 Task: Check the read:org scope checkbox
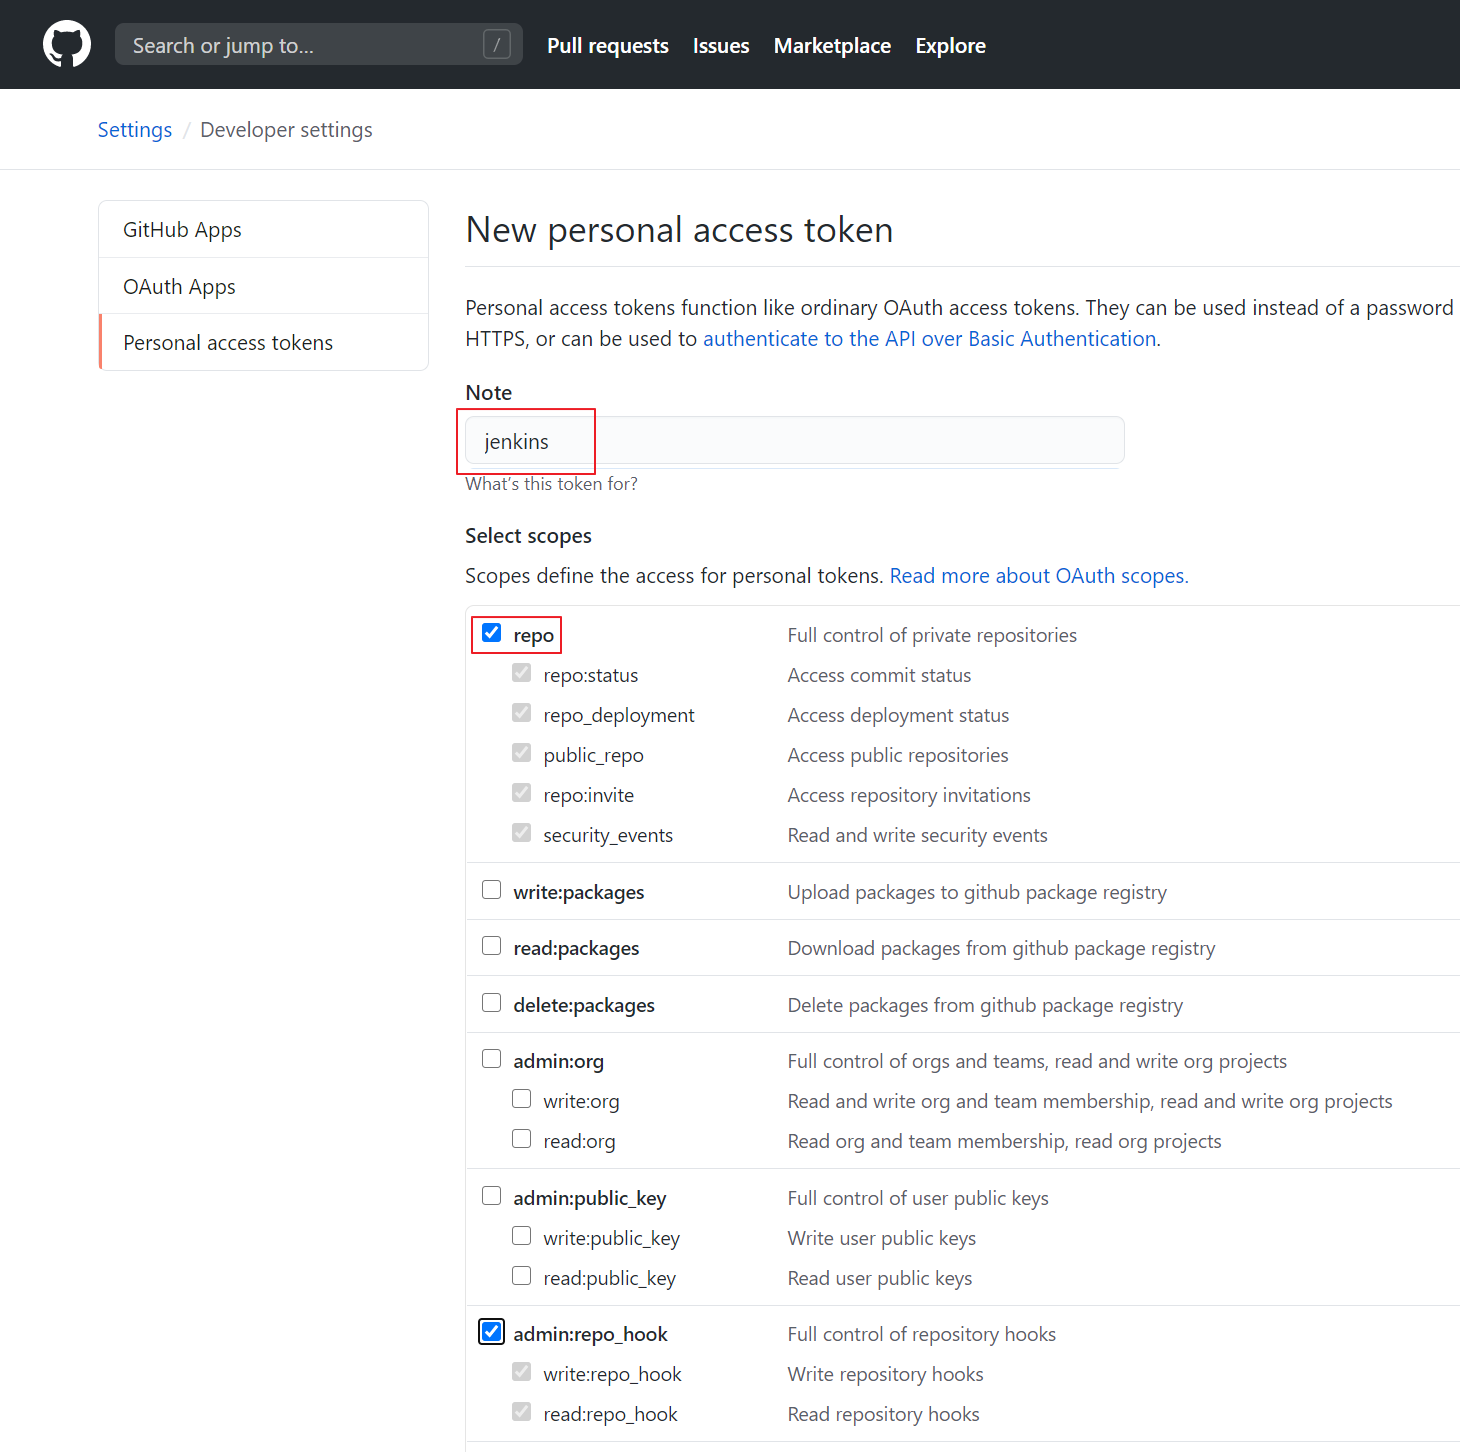(521, 1139)
